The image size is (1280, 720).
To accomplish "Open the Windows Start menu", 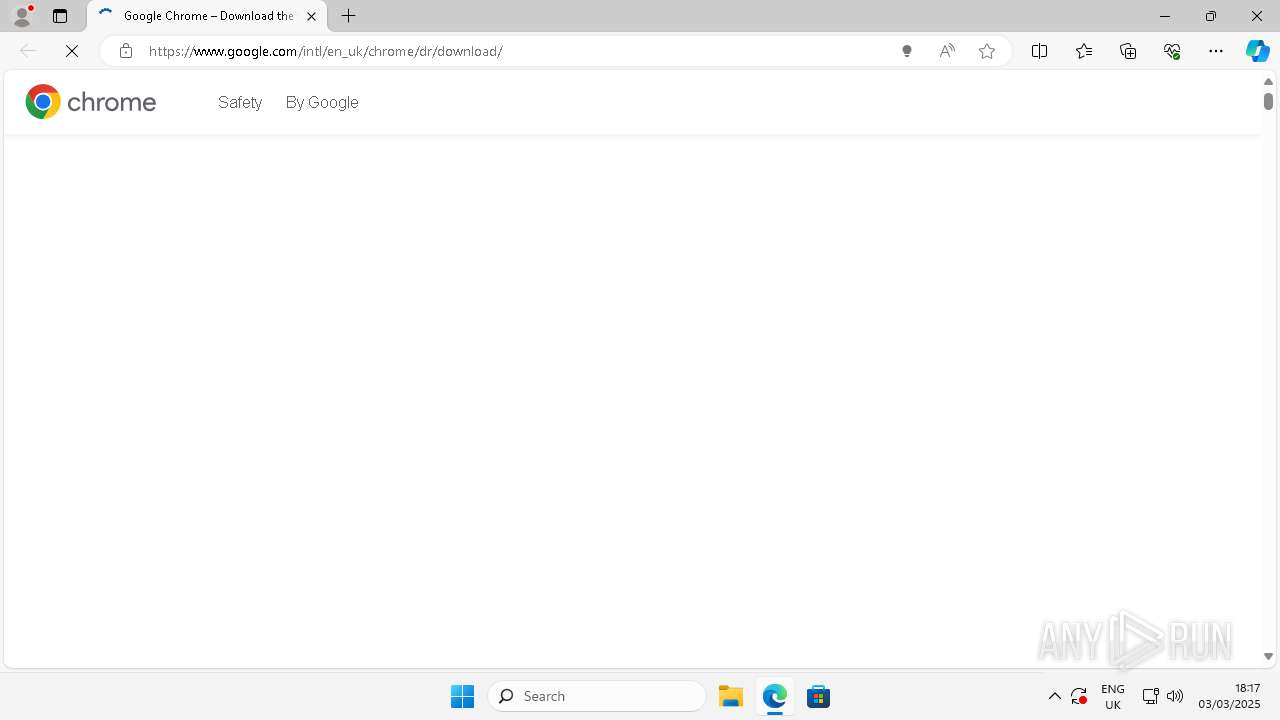I will pyautogui.click(x=462, y=696).
